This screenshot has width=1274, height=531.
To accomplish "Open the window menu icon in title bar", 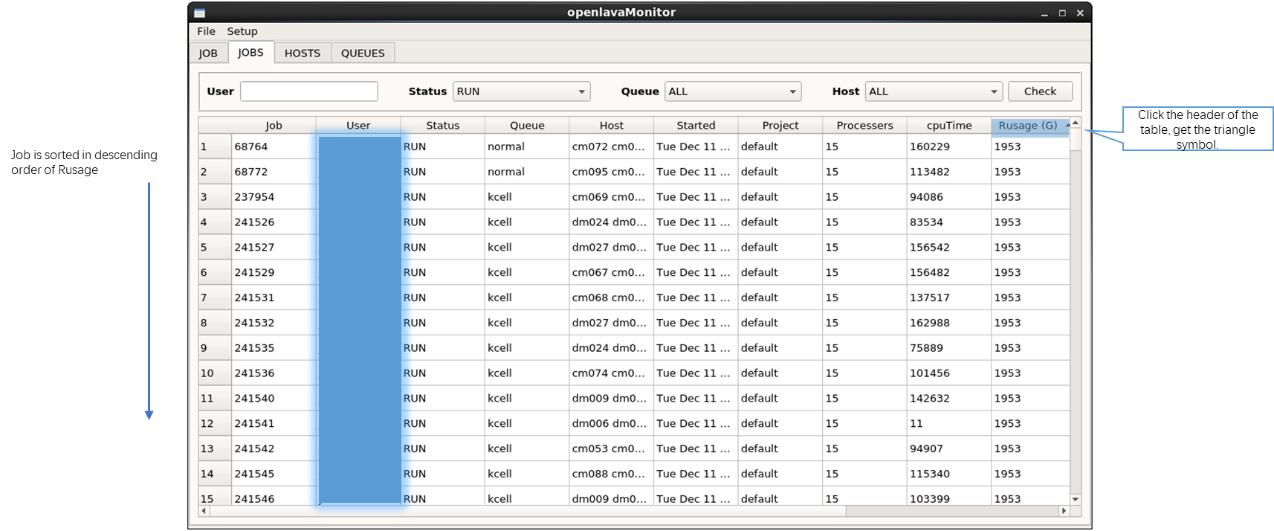I will (199, 12).
